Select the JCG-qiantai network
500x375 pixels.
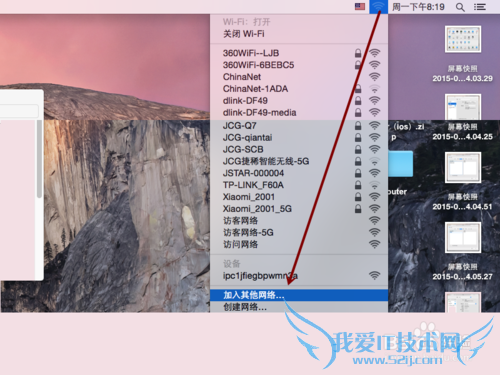pyautogui.click(x=299, y=137)
